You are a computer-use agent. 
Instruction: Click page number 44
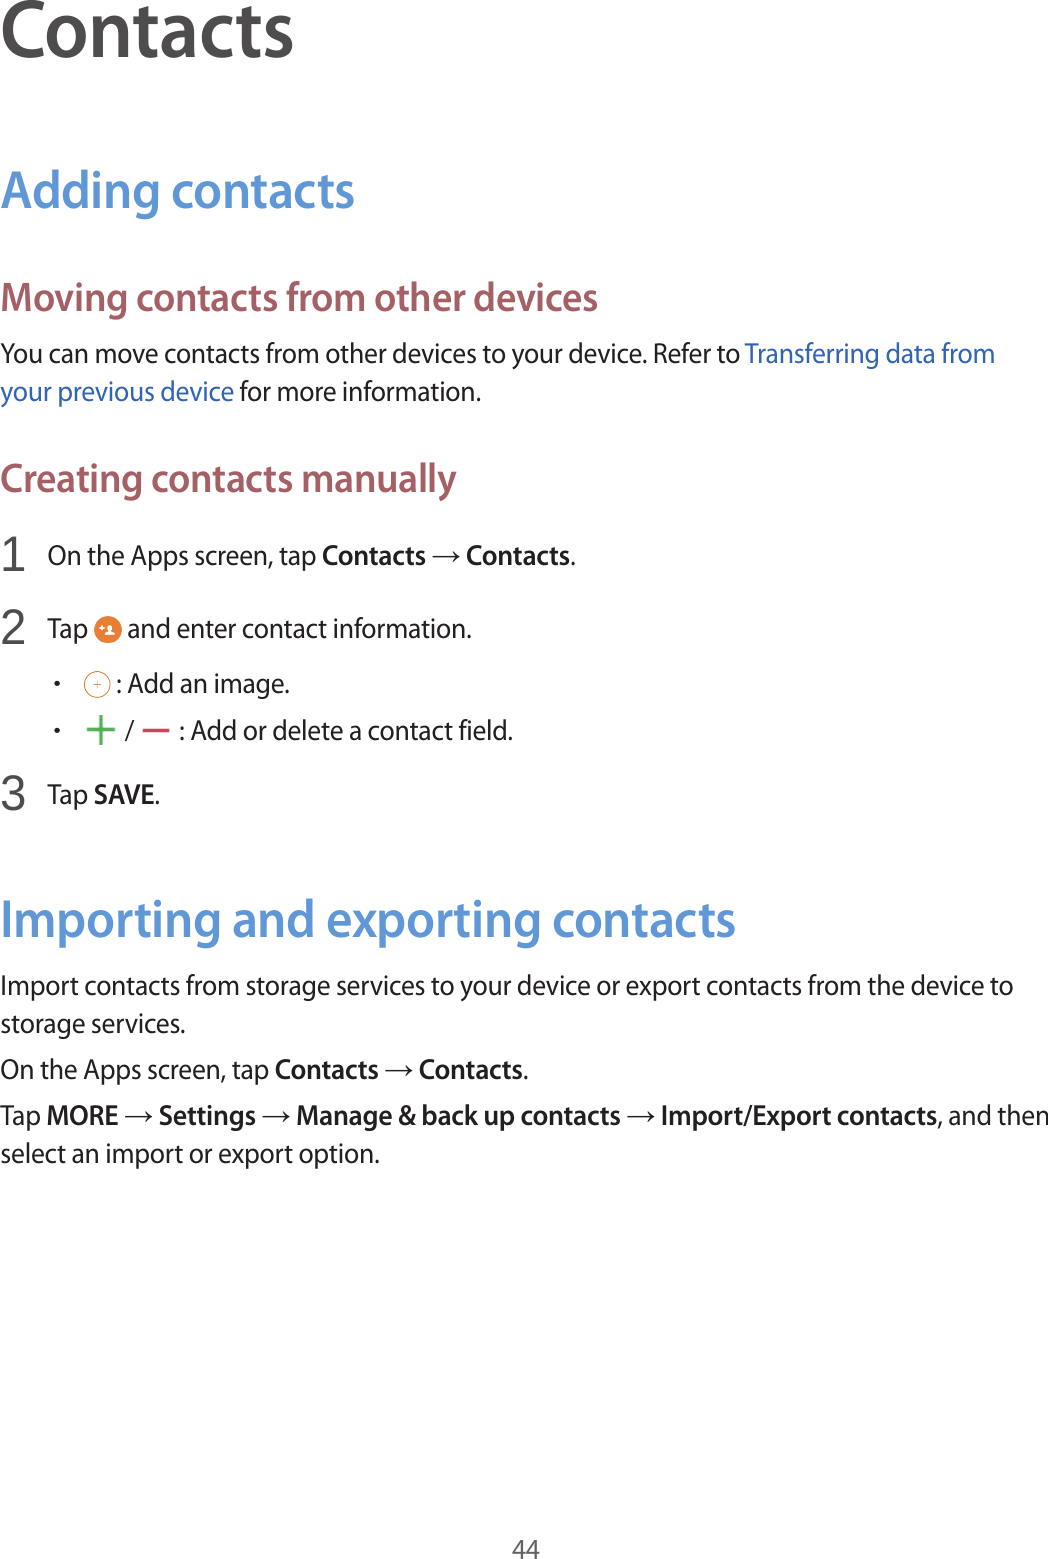(525, 1548)
